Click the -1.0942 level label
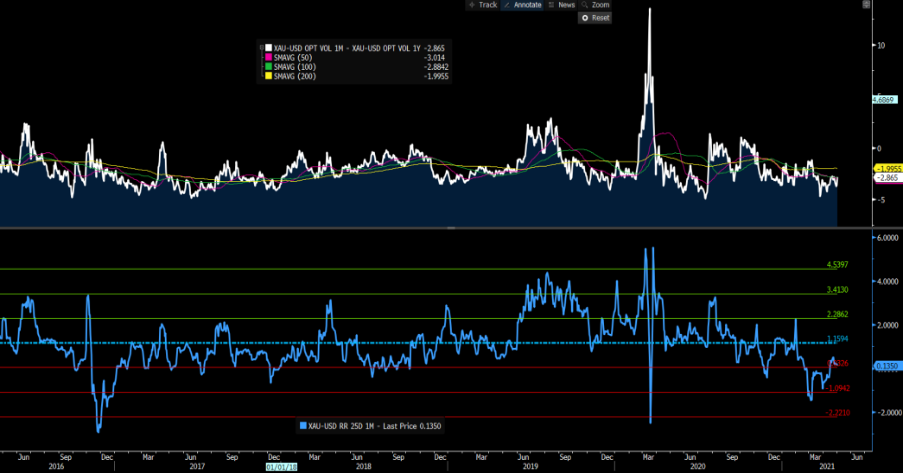Viewport: 904px width, 474px height. (837, 388)
